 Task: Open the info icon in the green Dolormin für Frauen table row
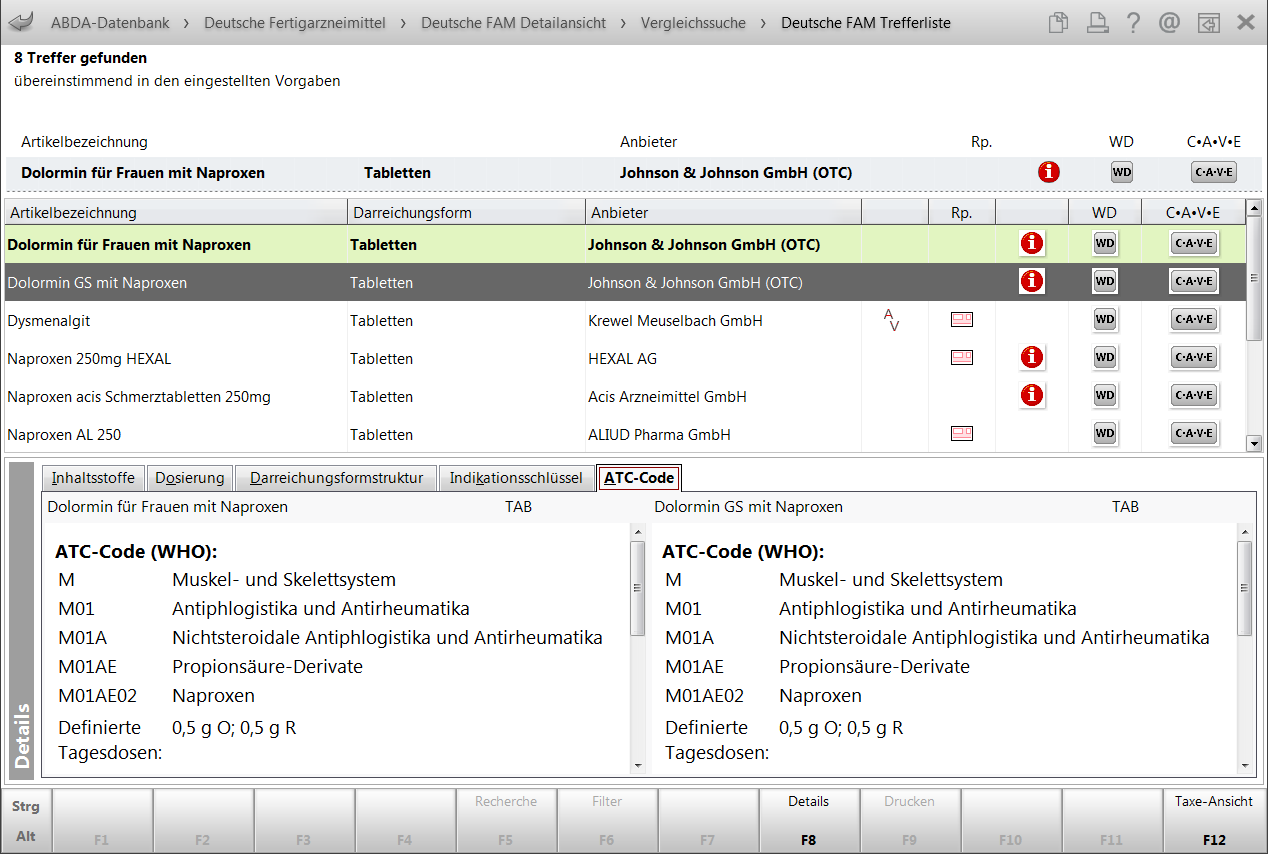(x=1032, y=243)
